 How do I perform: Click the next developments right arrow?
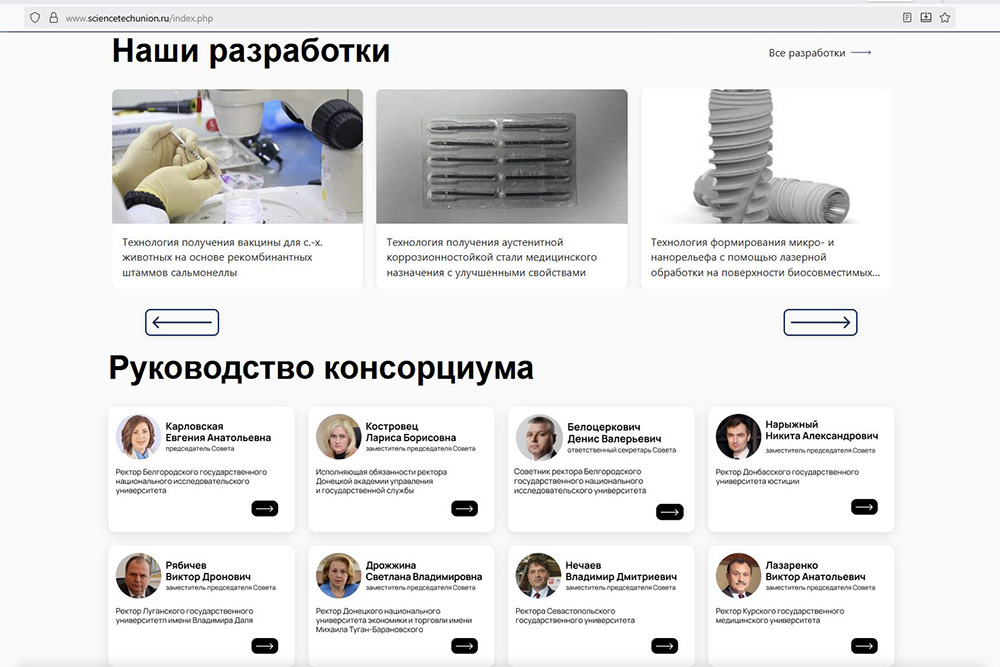click(820, 322)
